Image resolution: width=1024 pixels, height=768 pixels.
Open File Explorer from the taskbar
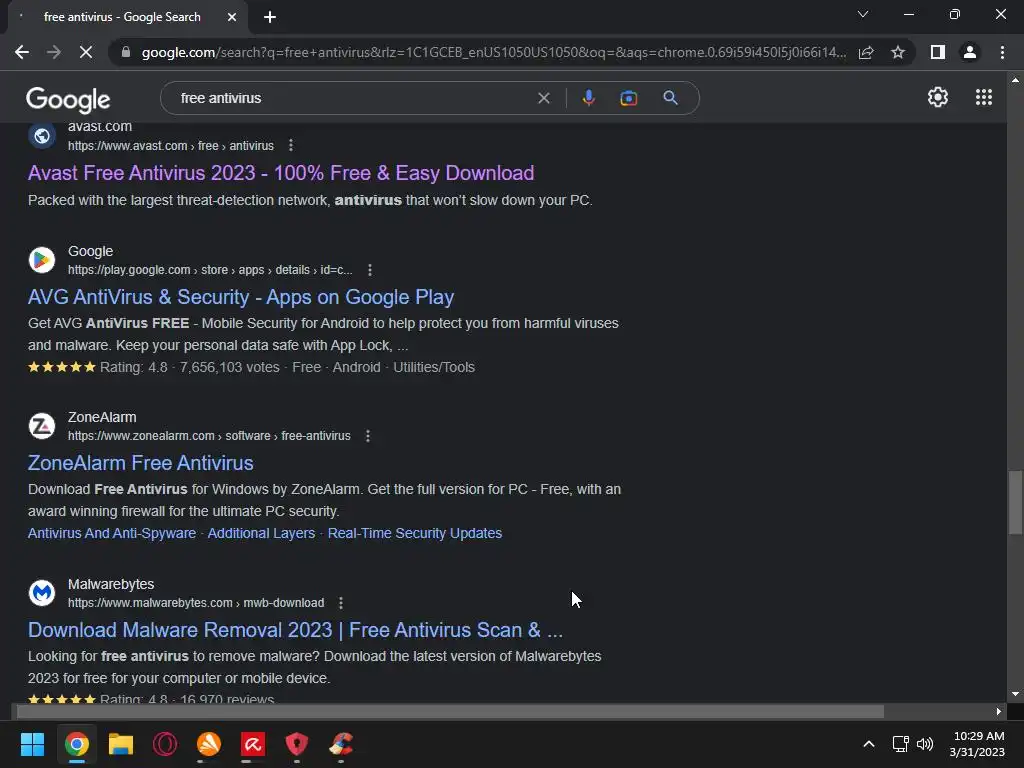pyautogui.click(x=121, y=744)
